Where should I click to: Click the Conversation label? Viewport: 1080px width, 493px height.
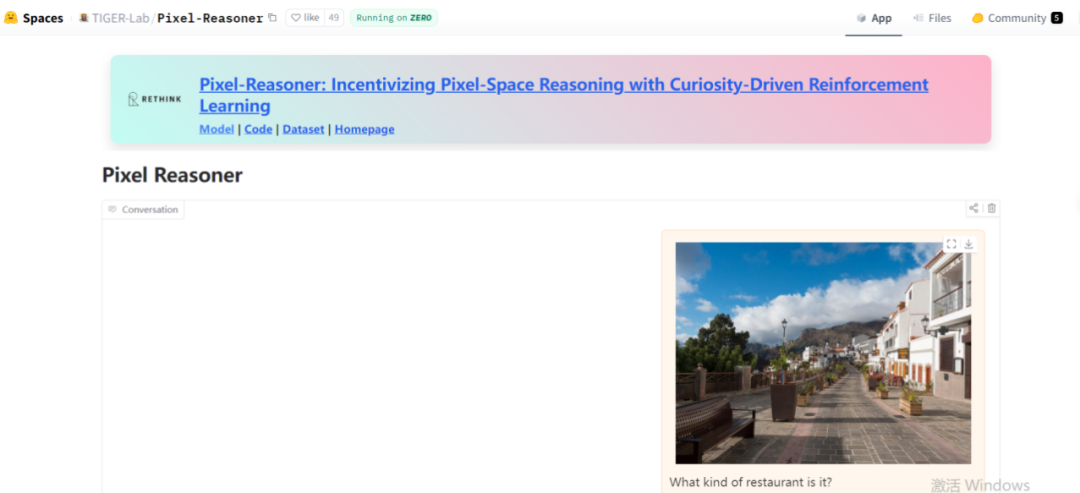(143, 209)
